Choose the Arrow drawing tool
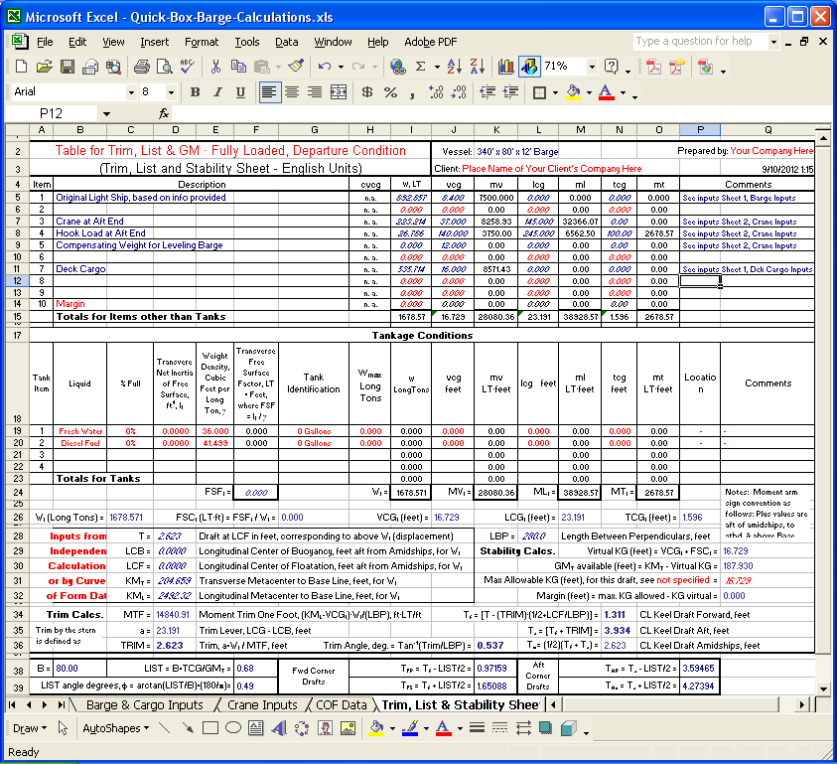 (x=187, y=728)
